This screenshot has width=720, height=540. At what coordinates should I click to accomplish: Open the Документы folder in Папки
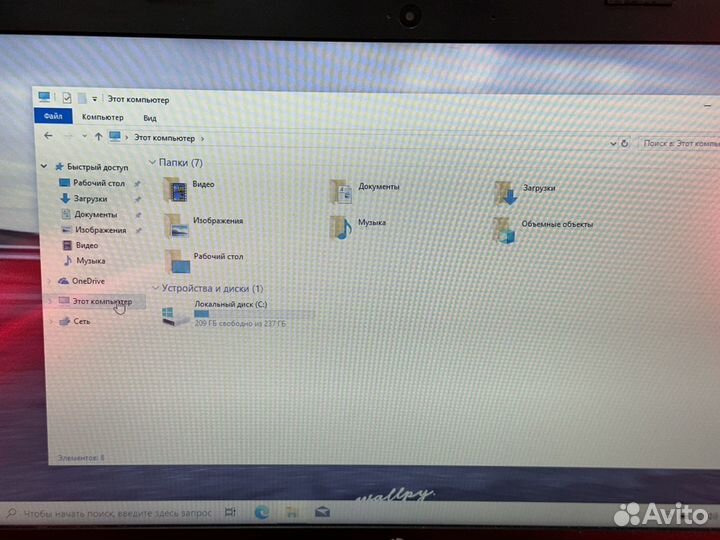point(365,191)
